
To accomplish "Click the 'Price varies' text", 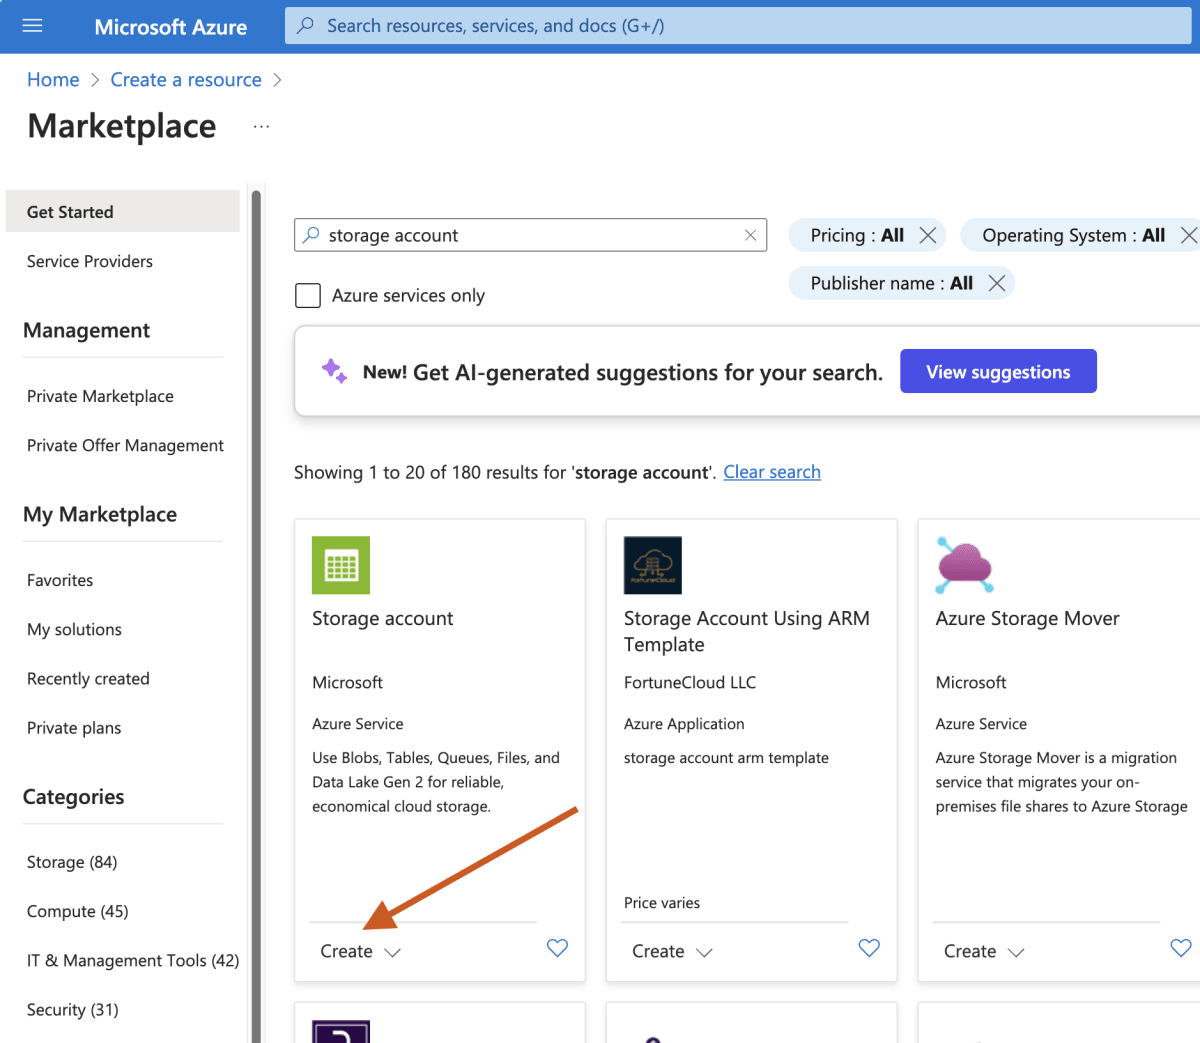I will click(x=662, y=903).
